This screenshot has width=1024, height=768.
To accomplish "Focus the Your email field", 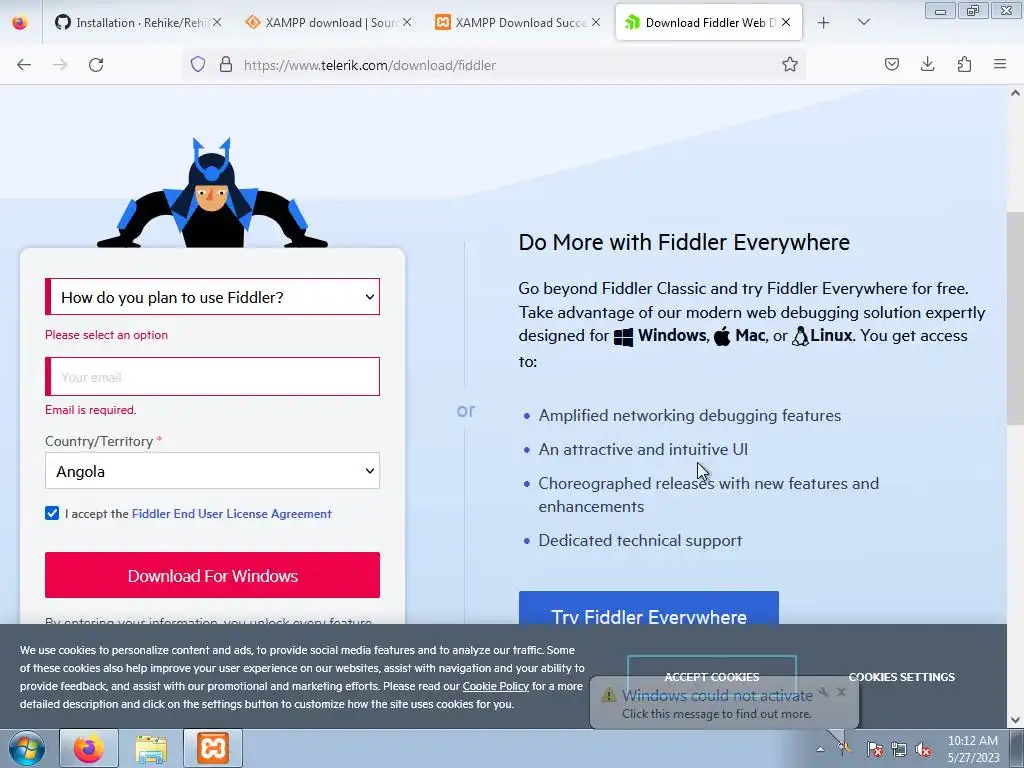I will tap(212, 377).
